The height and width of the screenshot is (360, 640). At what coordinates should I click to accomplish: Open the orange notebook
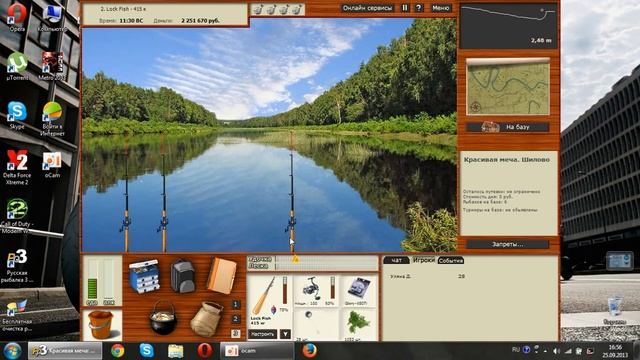[x=221, y=276]
